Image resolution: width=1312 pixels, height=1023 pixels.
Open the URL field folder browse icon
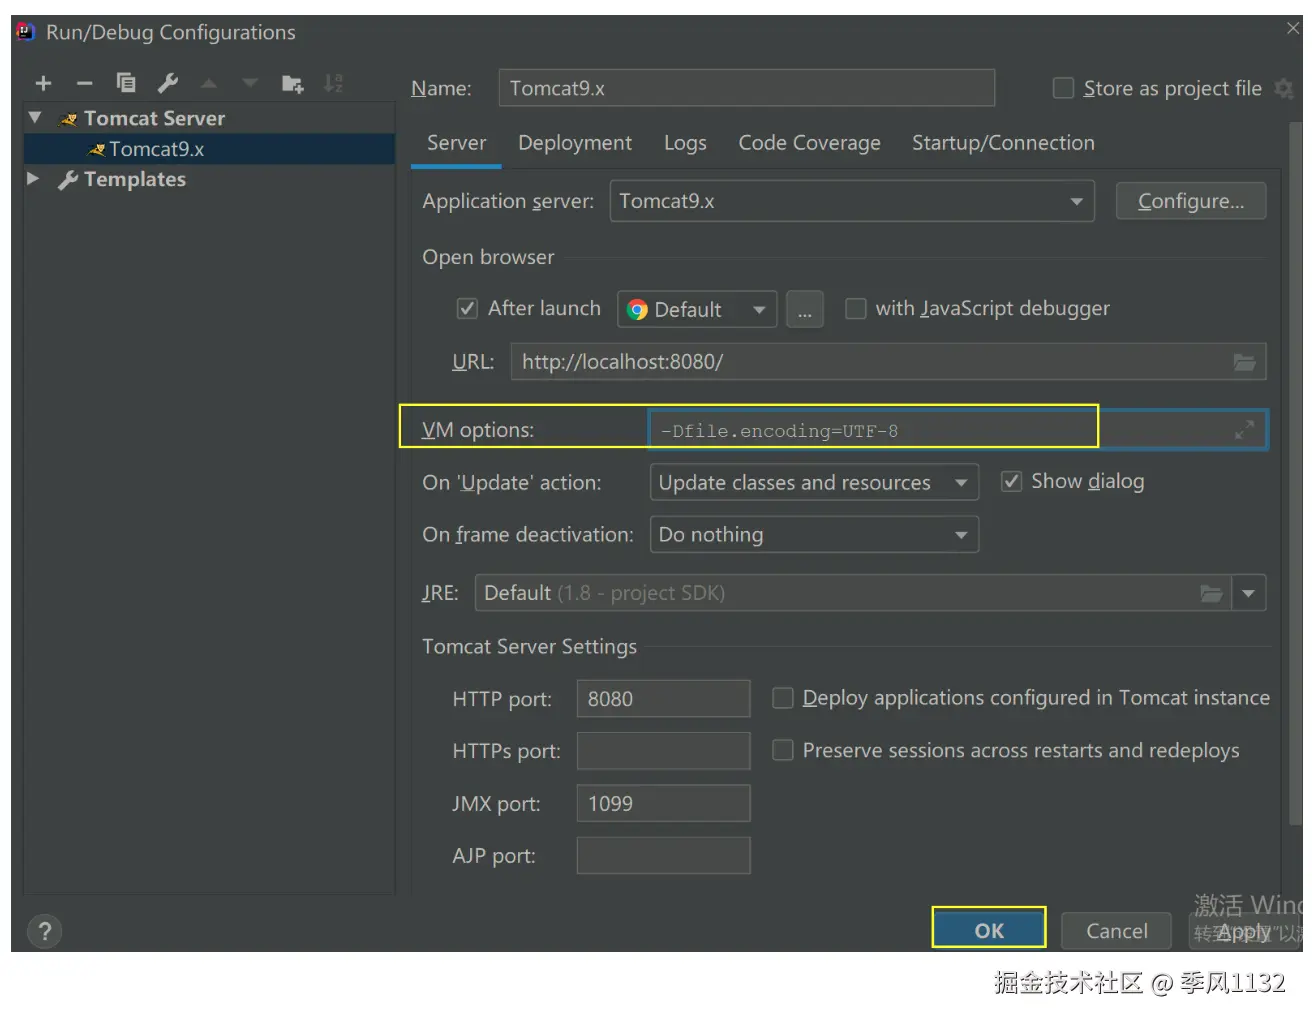(1244, 362)
